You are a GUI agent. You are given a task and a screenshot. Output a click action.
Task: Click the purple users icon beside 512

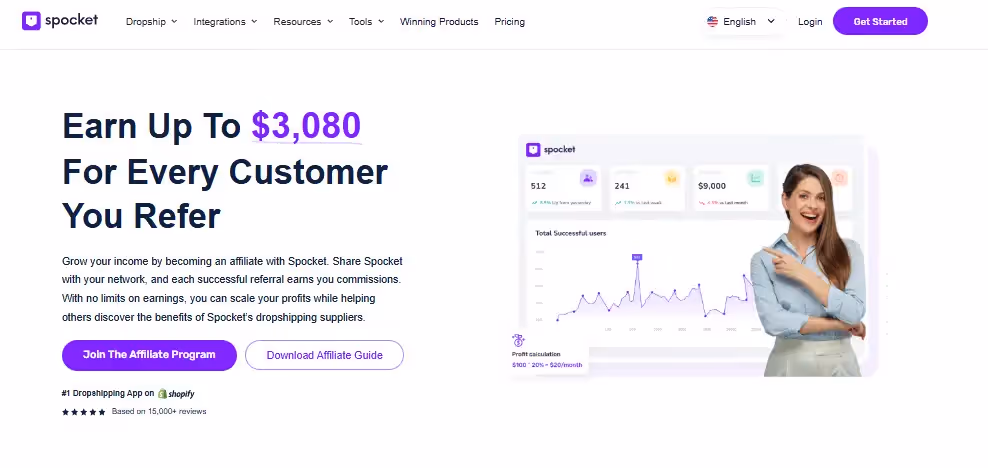pyautogui.click(x=588, y=178)
